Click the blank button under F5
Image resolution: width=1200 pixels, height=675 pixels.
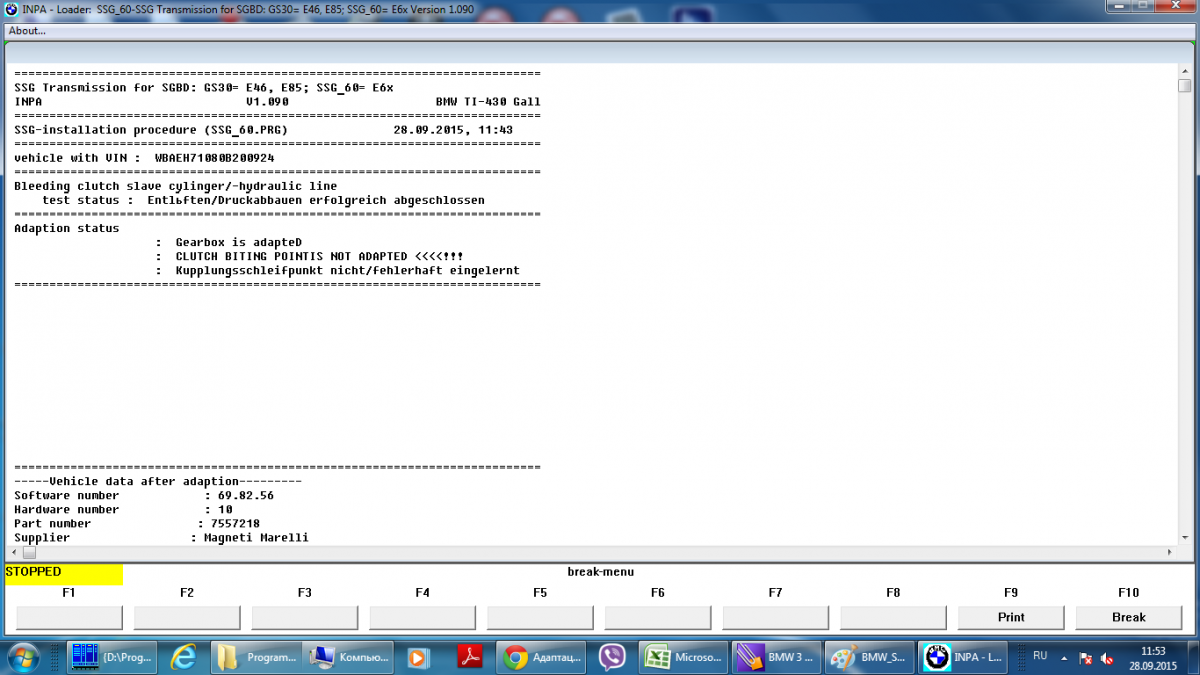pos(540,617)
